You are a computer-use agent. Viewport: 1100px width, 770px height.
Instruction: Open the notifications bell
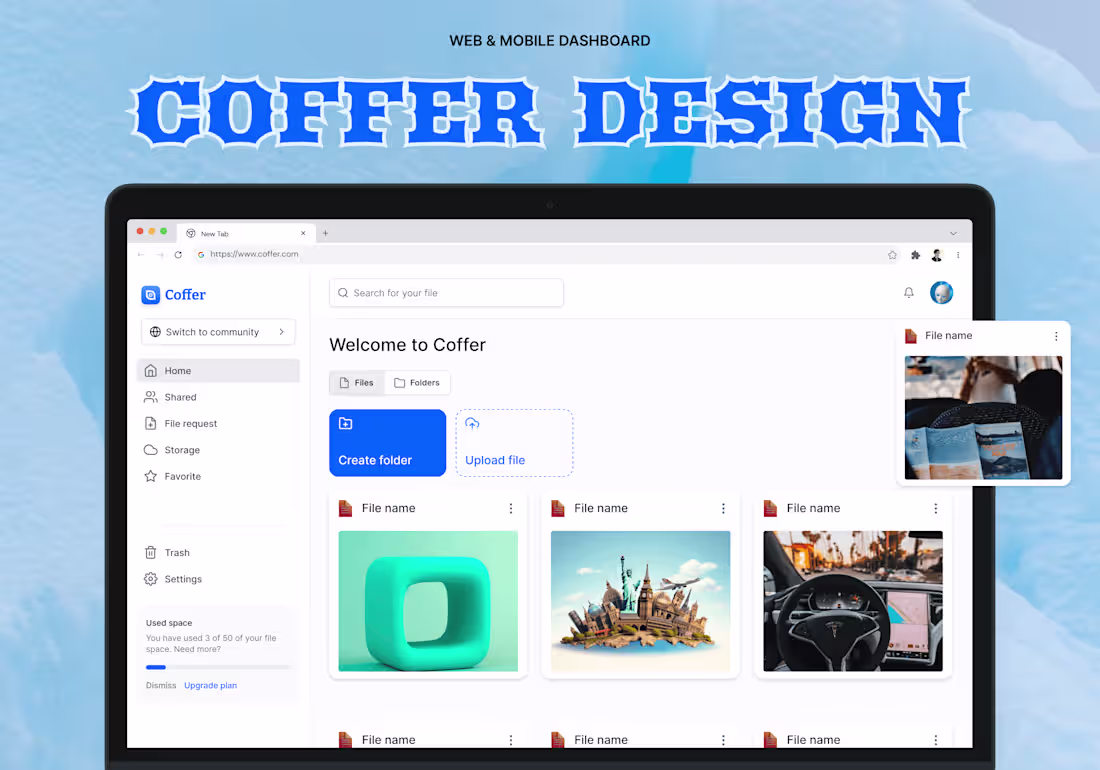[908, 292]
